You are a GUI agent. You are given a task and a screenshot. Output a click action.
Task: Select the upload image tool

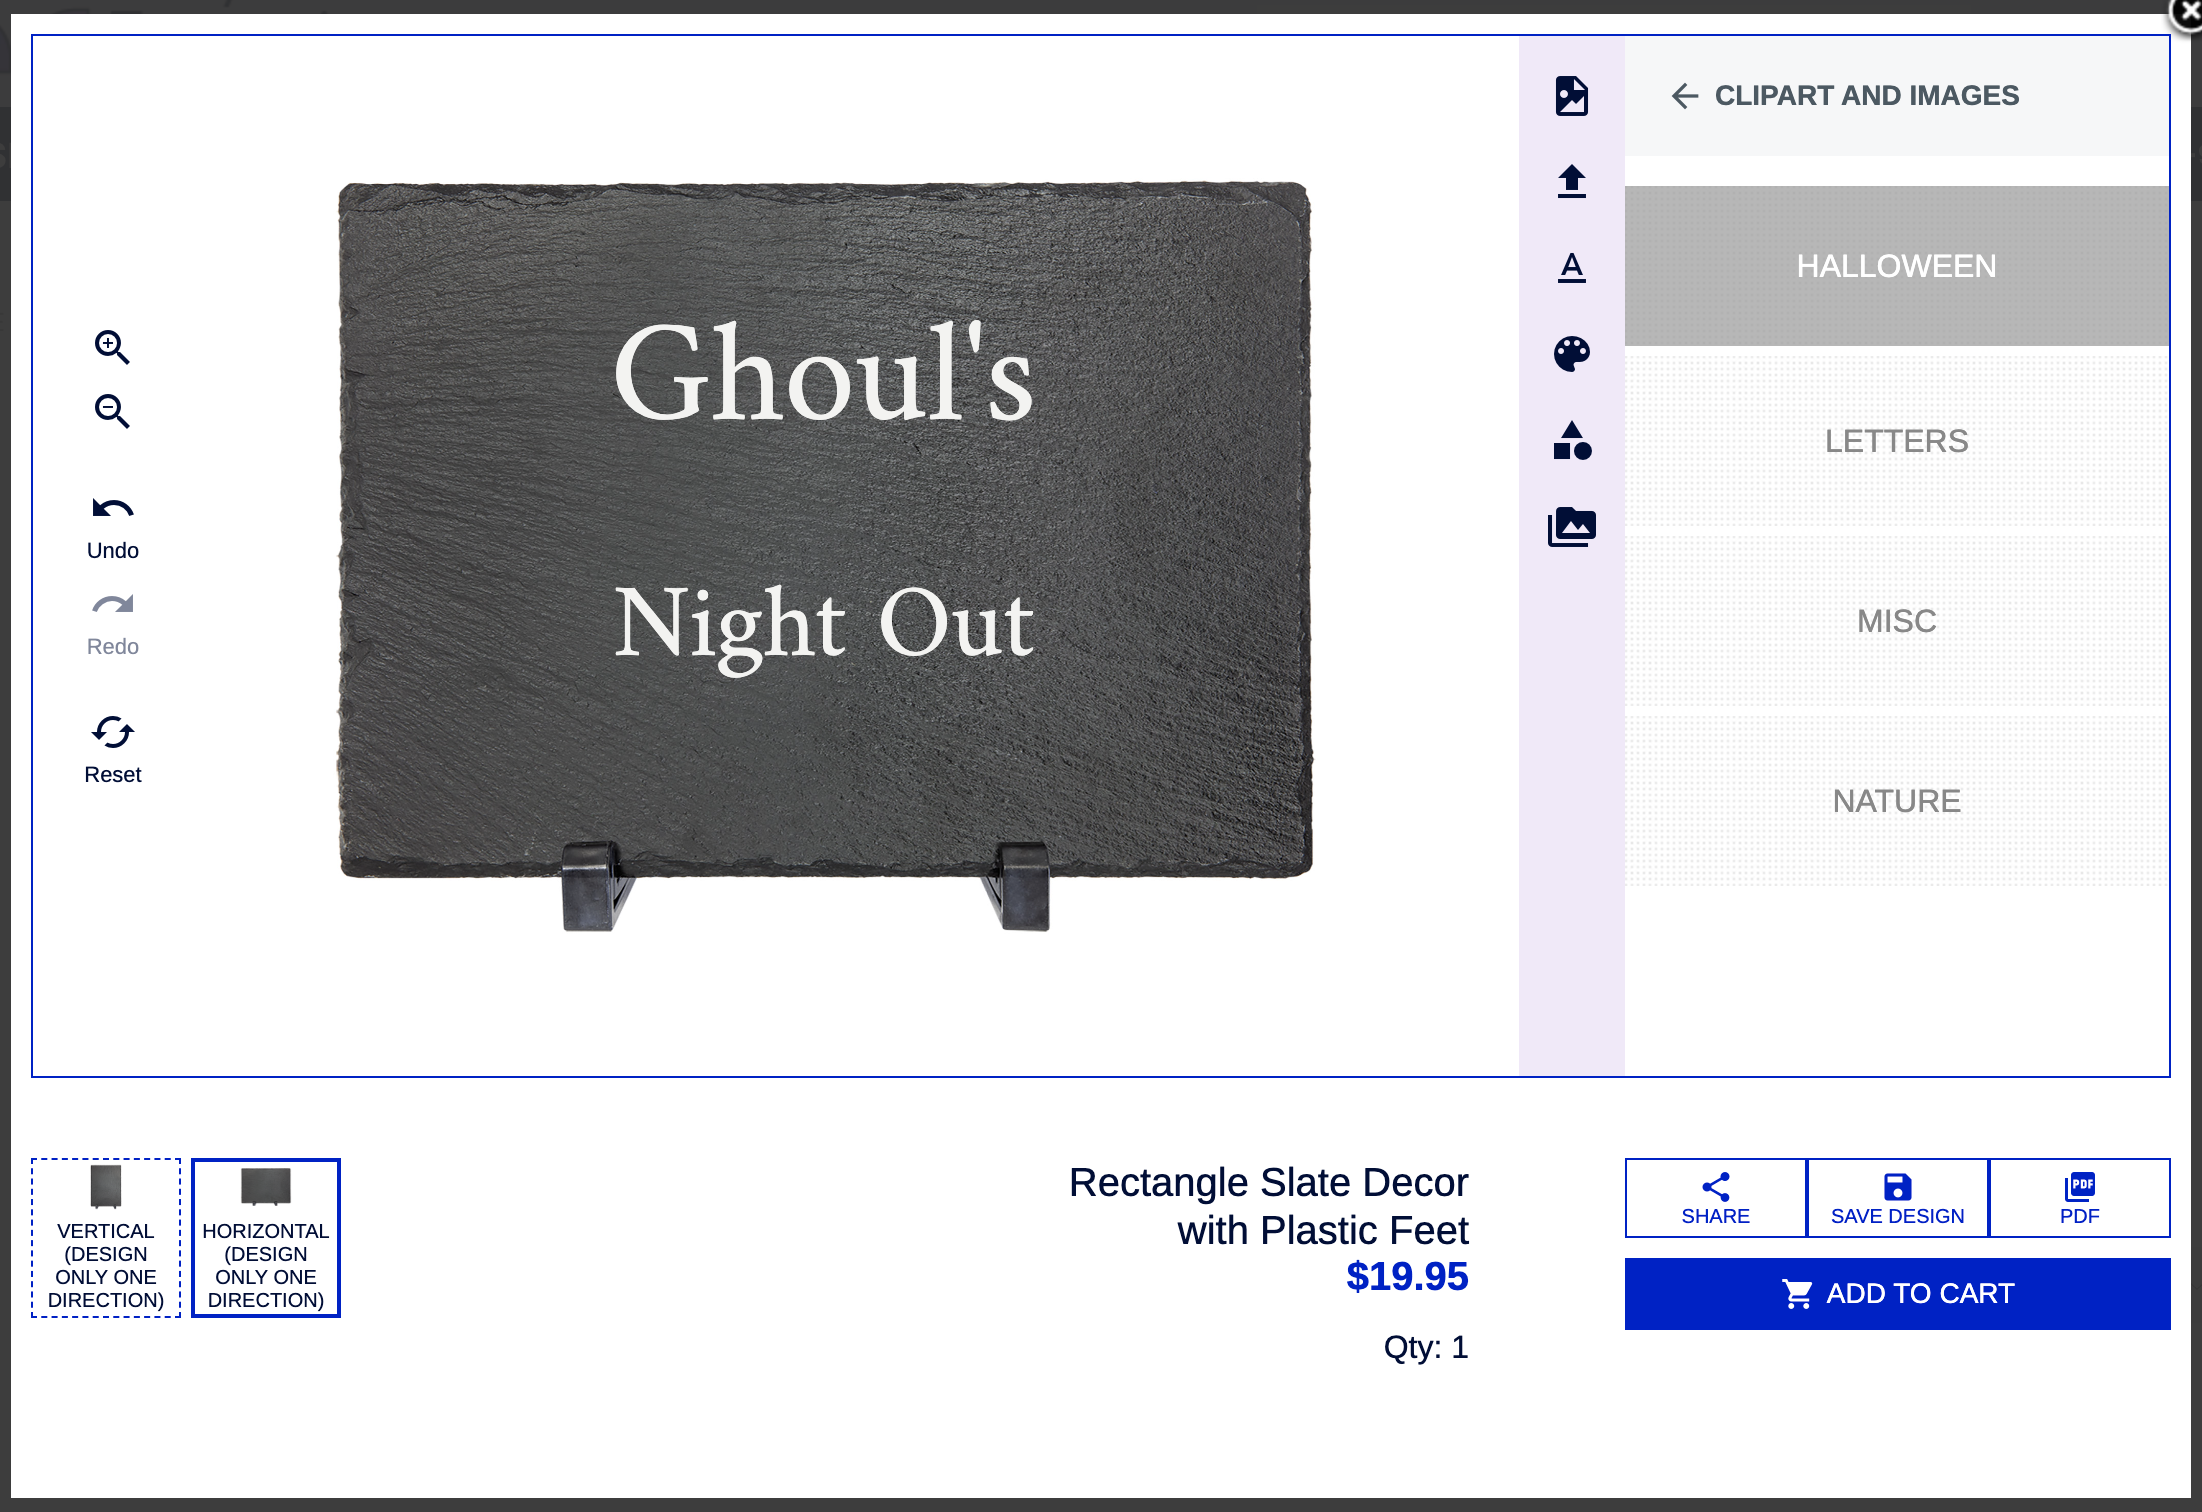[x=1571, y=182]
